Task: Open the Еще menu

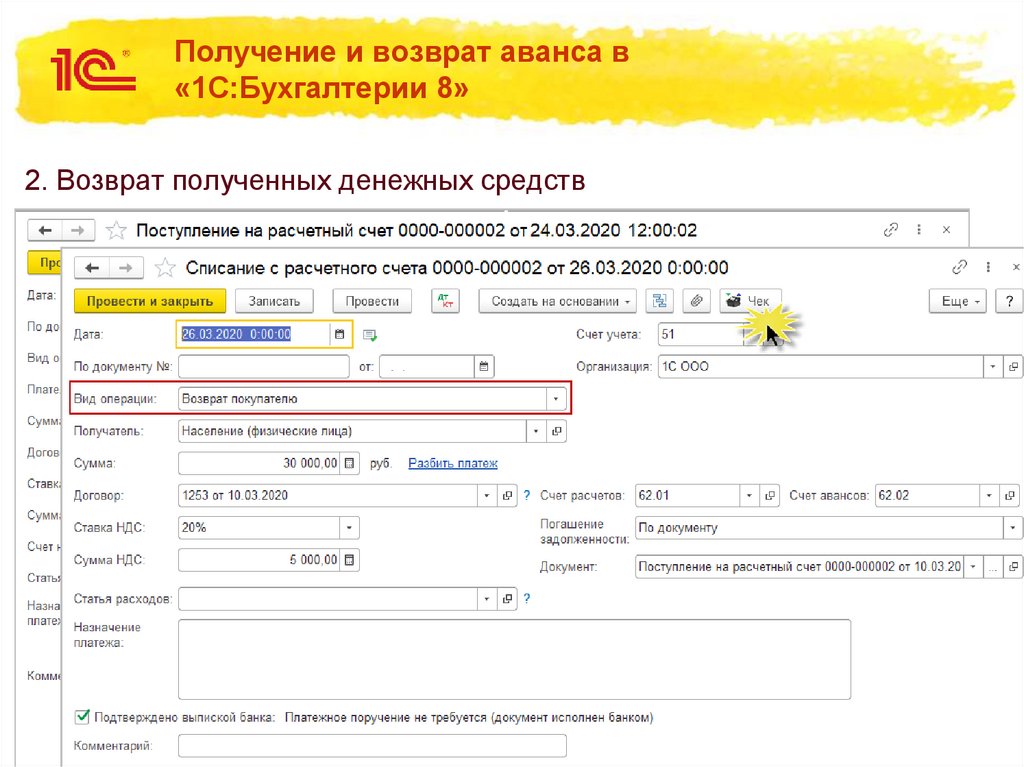Action: [x=957, y=301]
